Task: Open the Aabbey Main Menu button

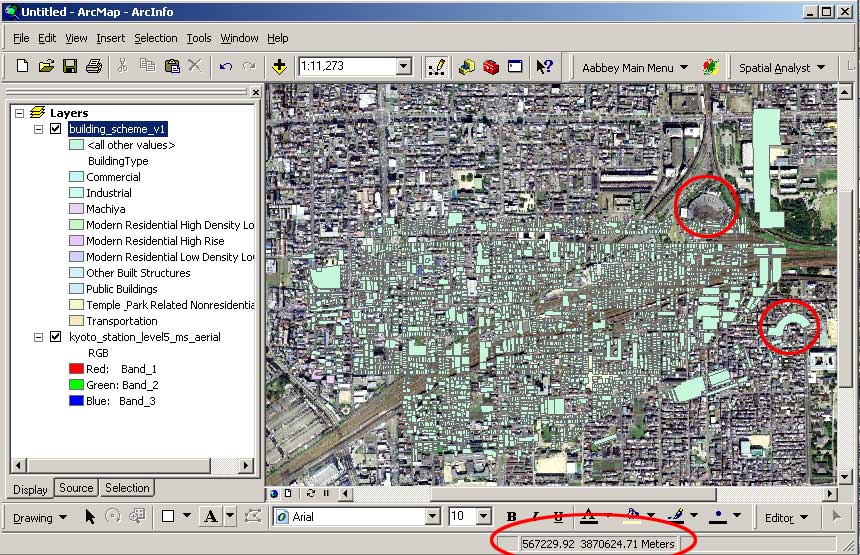Action: coord(635,68)
